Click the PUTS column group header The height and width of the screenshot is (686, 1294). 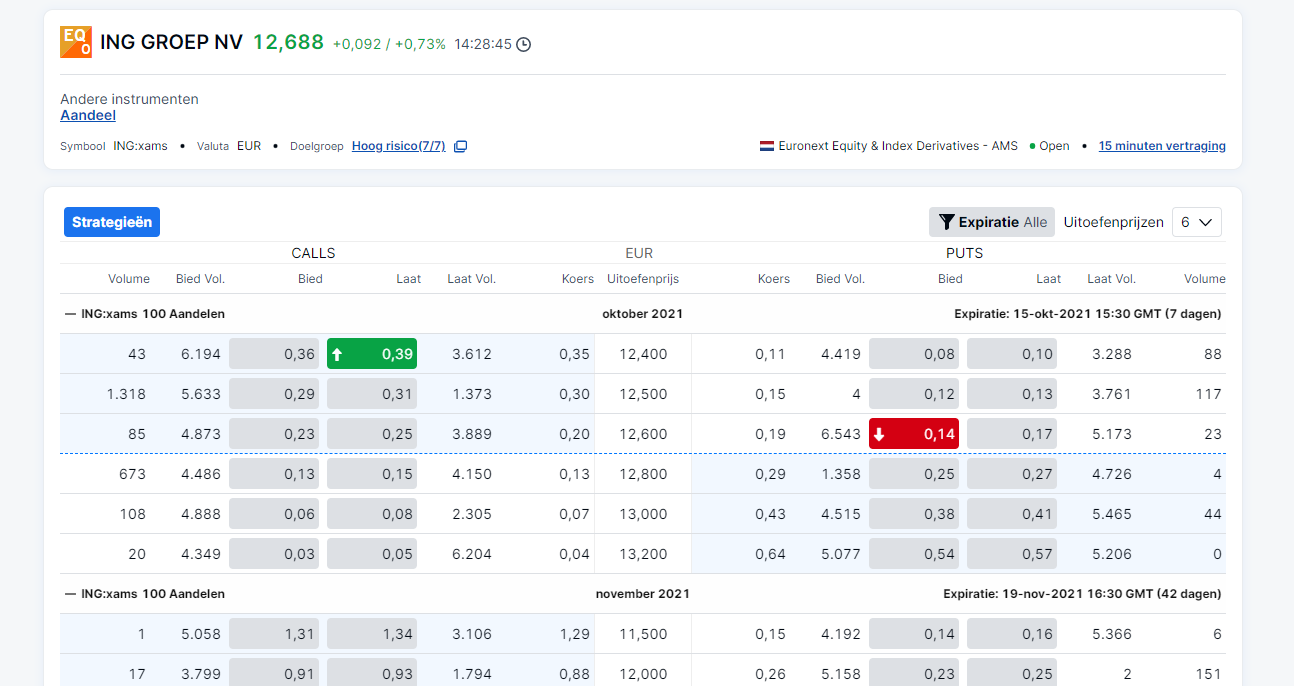[964, 253]
